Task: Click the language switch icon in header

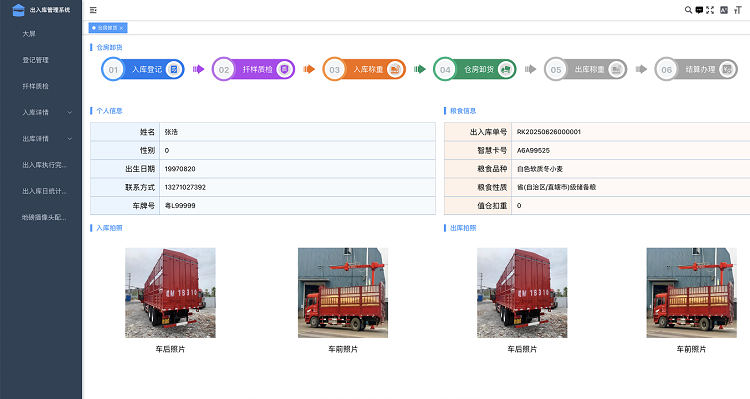Action: [x=724, y=10]
